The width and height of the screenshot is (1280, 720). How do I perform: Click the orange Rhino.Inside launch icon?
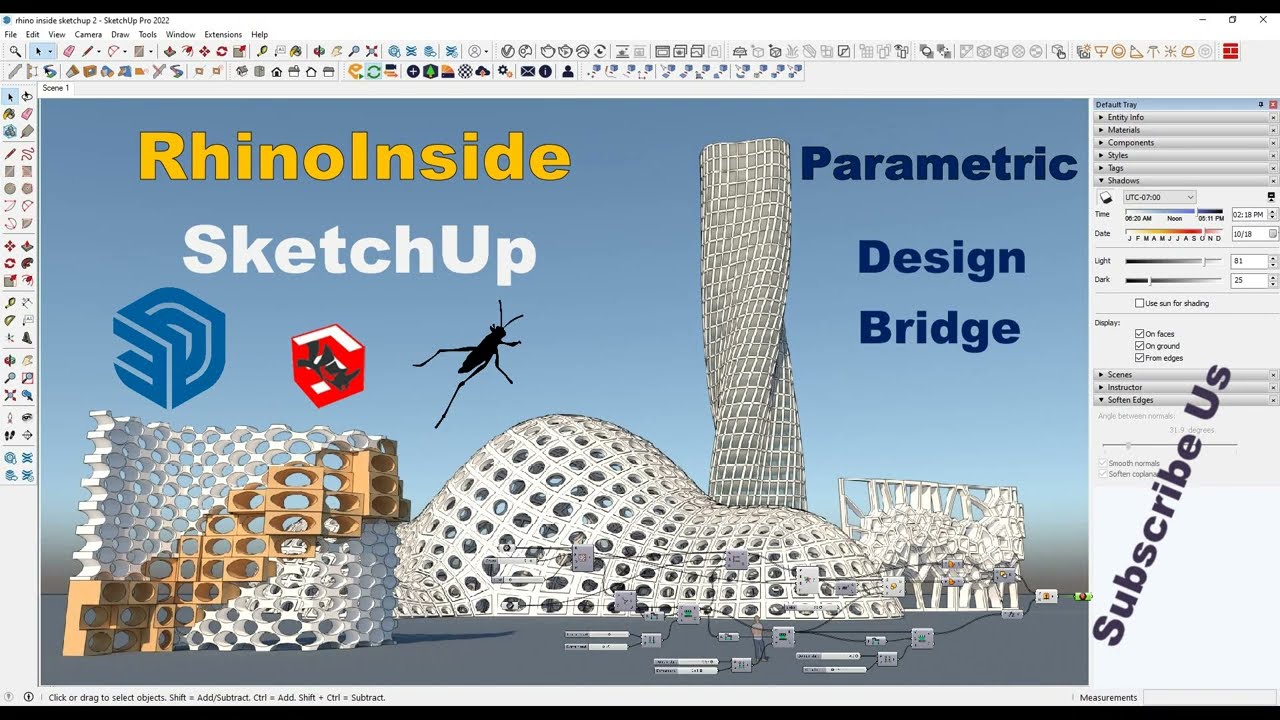coord(355,71)
